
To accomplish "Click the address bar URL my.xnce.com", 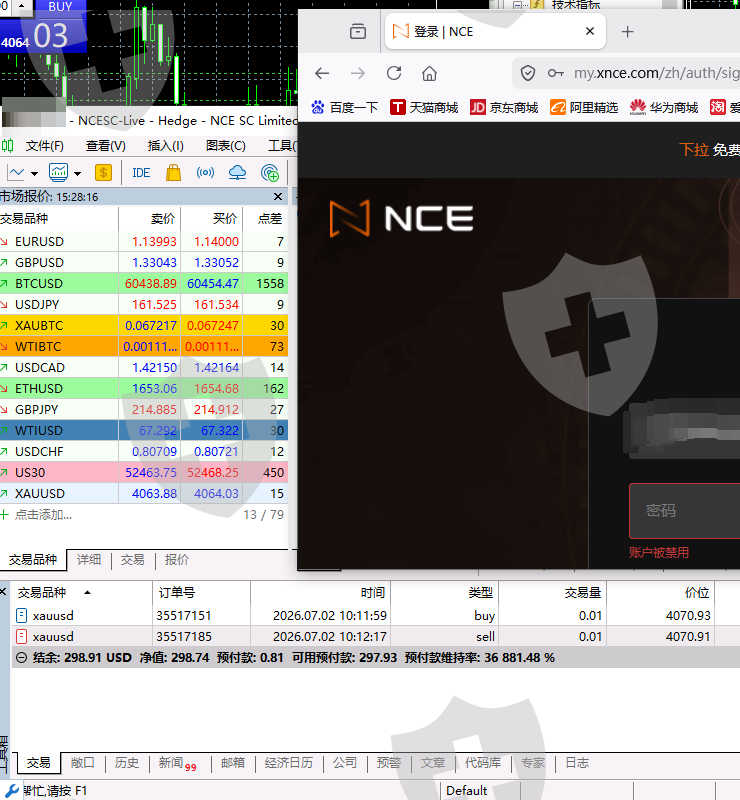I will pos(656,73).
